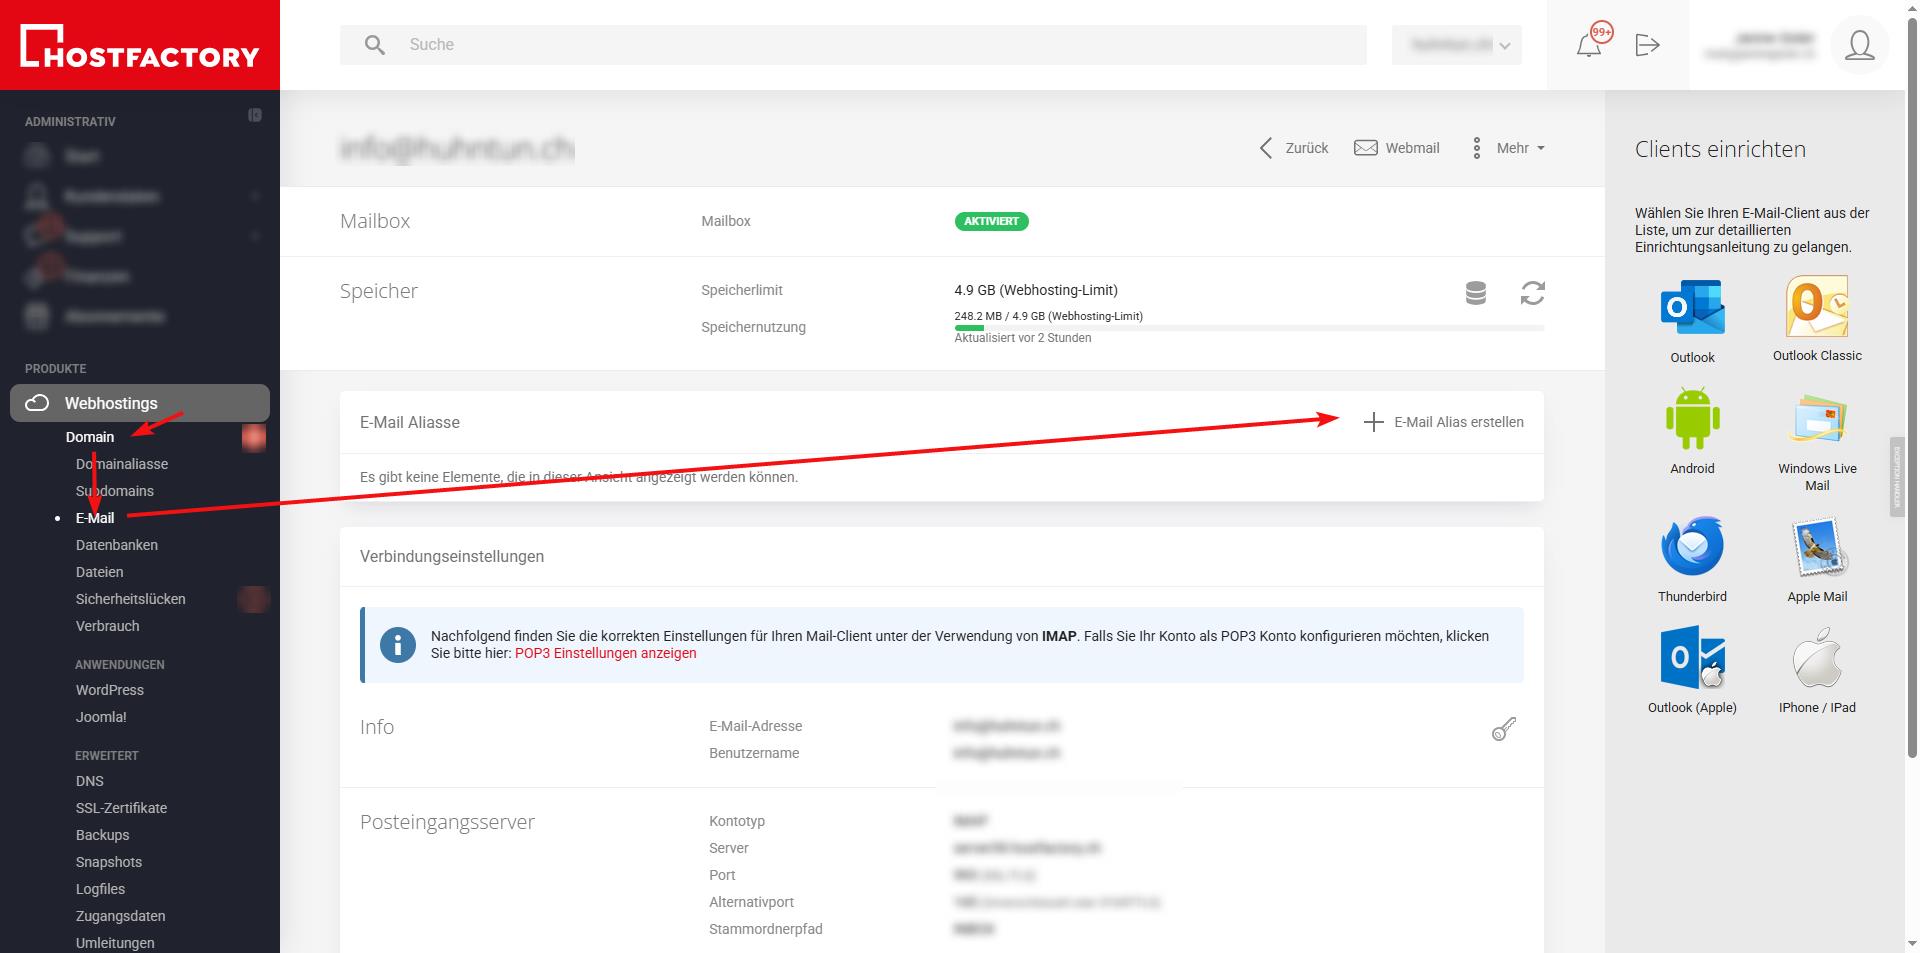Open Verbrauch sidebar item
The width and height of the screenshot is (1920, 953).
coord(108,626)
